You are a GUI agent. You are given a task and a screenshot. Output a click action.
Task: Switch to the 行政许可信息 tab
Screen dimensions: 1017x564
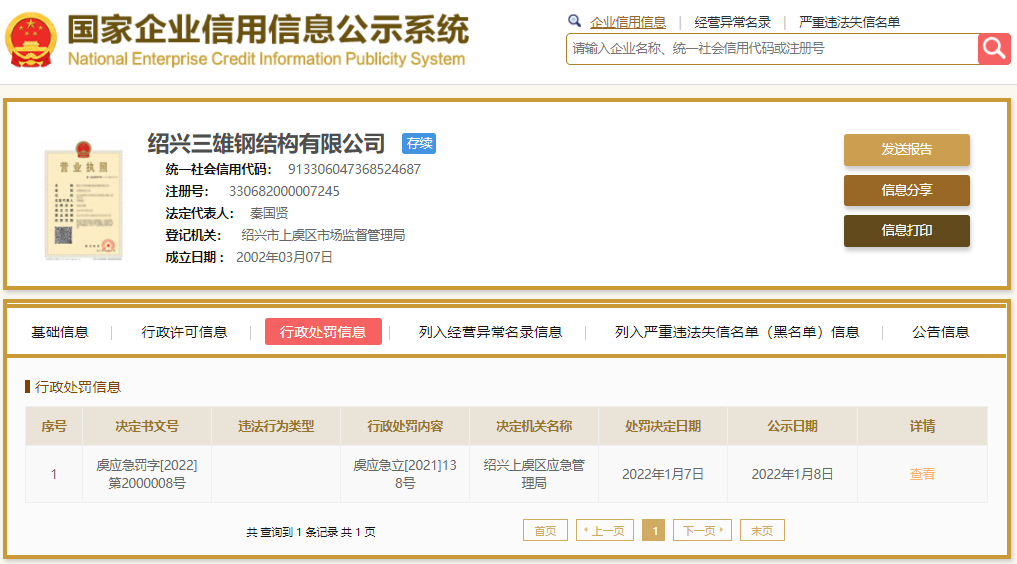(184, 333)
